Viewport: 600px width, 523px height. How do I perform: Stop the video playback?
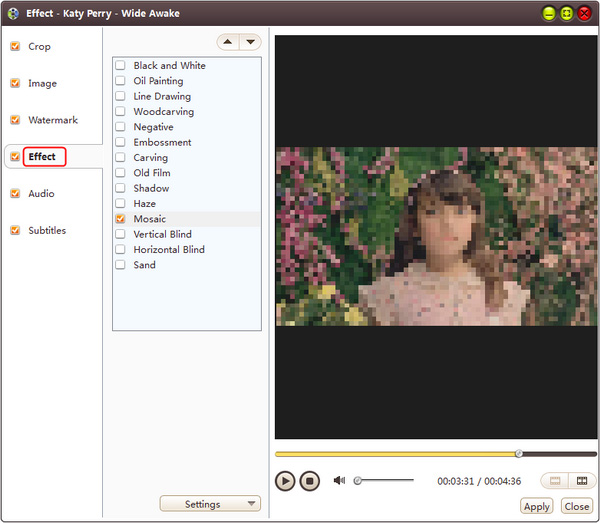pos(310,481)
